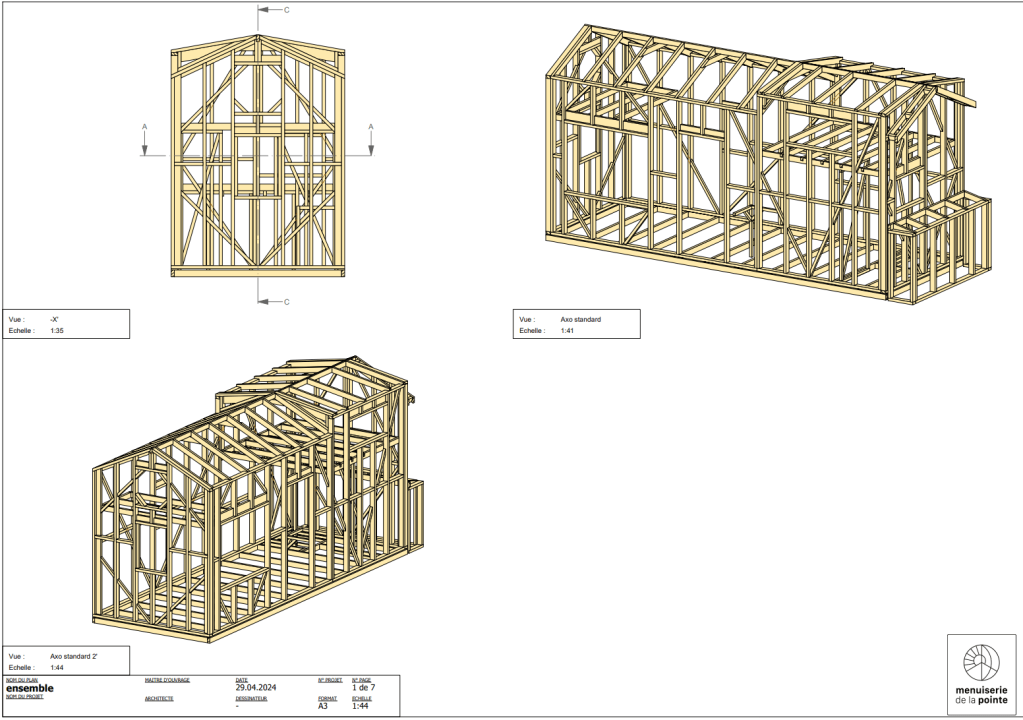The width and height of the screenshot is (1023, 720).
Task: Click the date 29.04.2024 field
Action: 256,688
